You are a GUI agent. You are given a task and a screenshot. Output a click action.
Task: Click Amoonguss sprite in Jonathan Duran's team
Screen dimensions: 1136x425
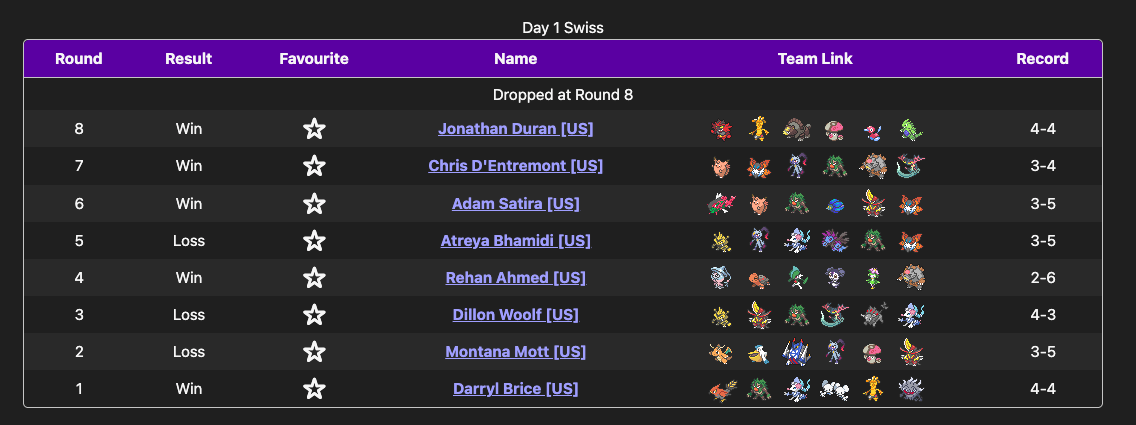(x=834, y=129)
